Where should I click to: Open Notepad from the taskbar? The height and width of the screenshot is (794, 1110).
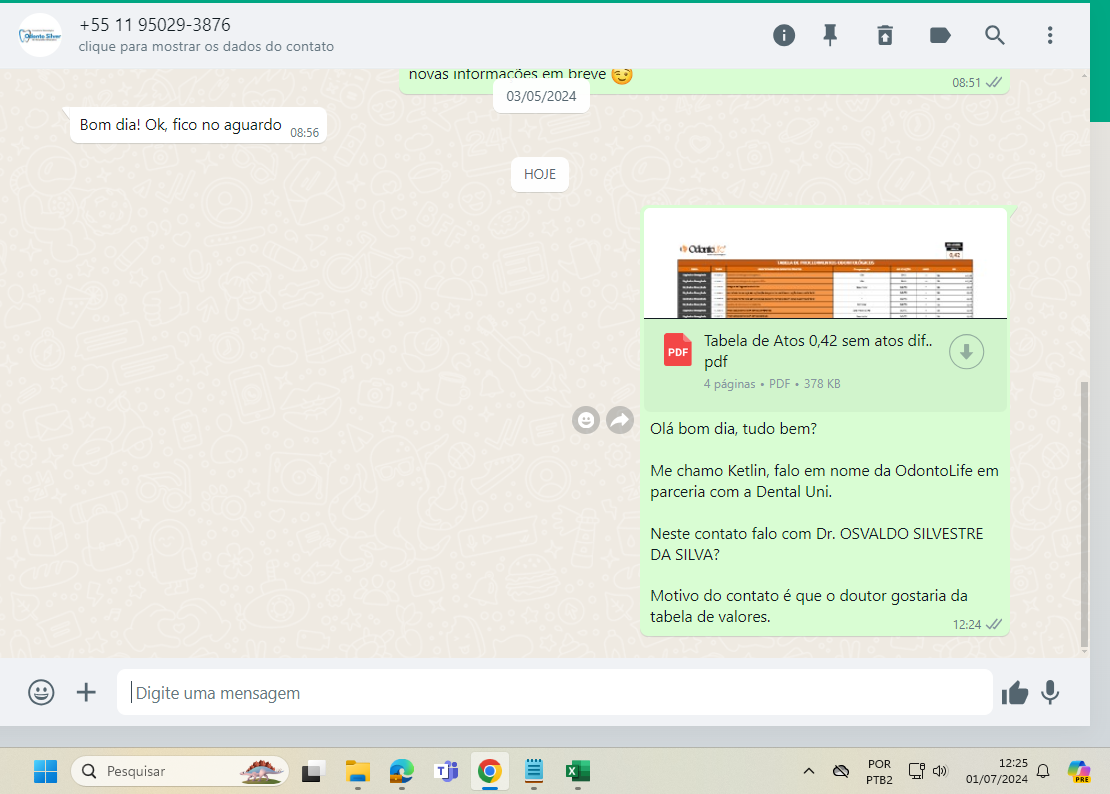tap(534, 771)
